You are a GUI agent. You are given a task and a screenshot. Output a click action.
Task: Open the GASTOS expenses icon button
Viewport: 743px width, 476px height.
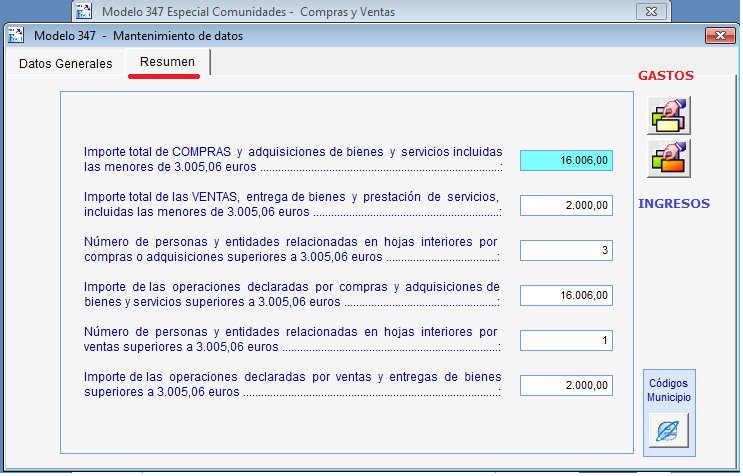[x=669, y=115]
